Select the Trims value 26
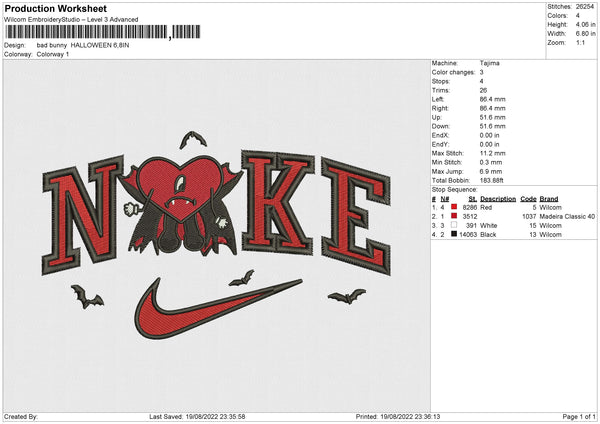600x424 pixels. 483,90
